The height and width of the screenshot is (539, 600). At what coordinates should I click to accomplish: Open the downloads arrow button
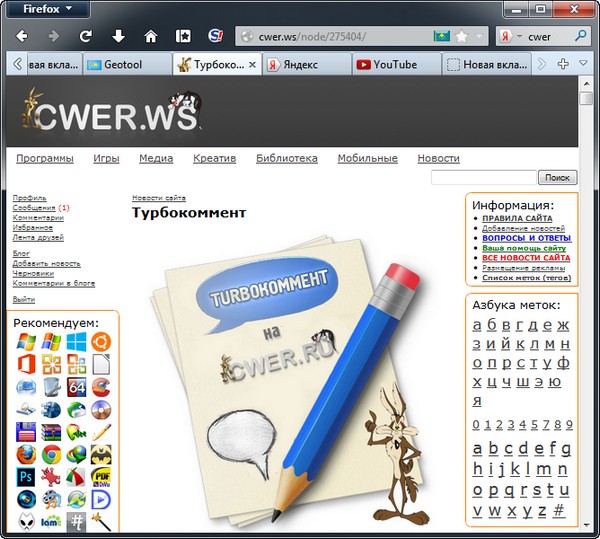pyautogui.click(x=118, y=36)
